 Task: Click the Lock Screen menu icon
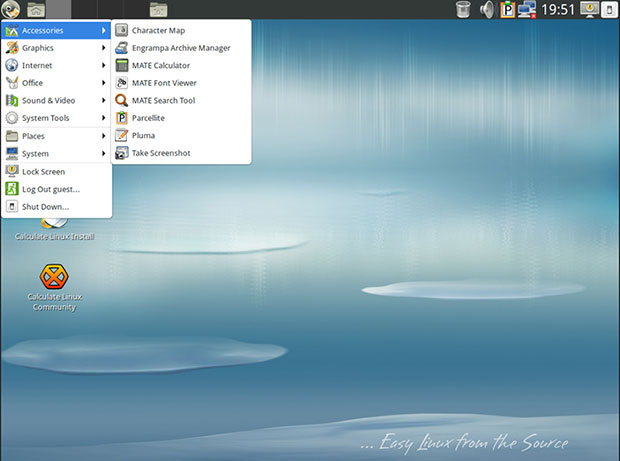[12, 171]
